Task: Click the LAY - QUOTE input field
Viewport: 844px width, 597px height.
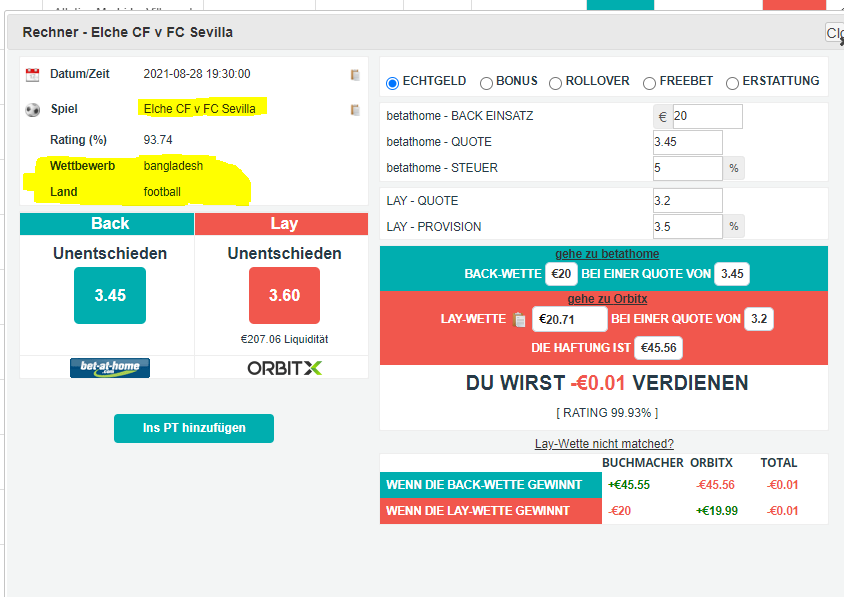Action: click(687, 201)
